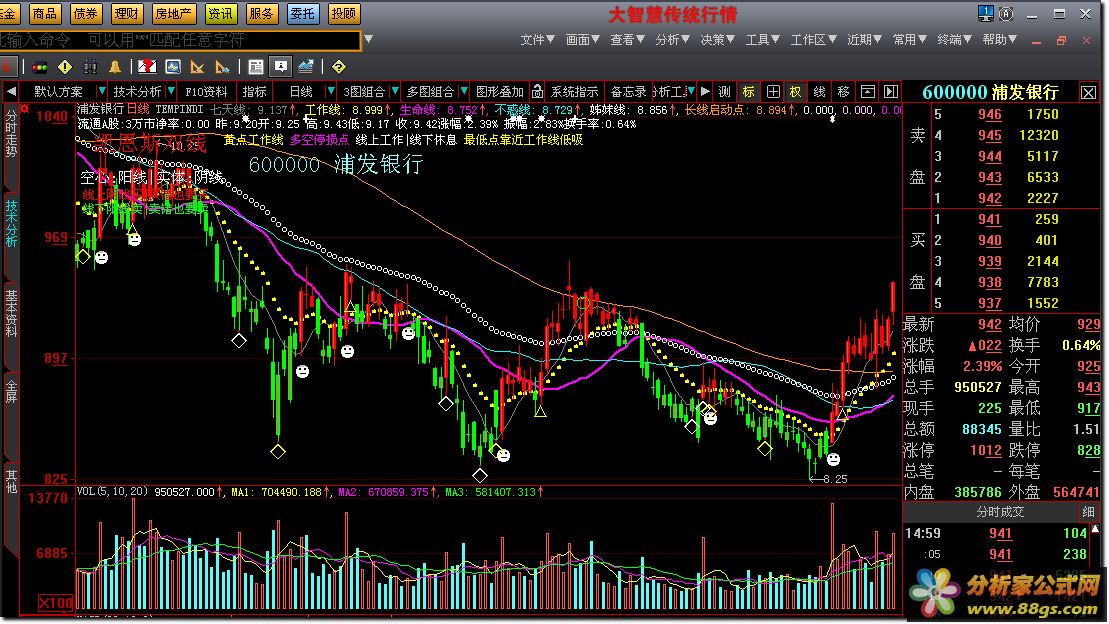This screenshot has height=624, width=1109.
Task: Click the green 资讯 button
Action: click(x=220, y=13)
